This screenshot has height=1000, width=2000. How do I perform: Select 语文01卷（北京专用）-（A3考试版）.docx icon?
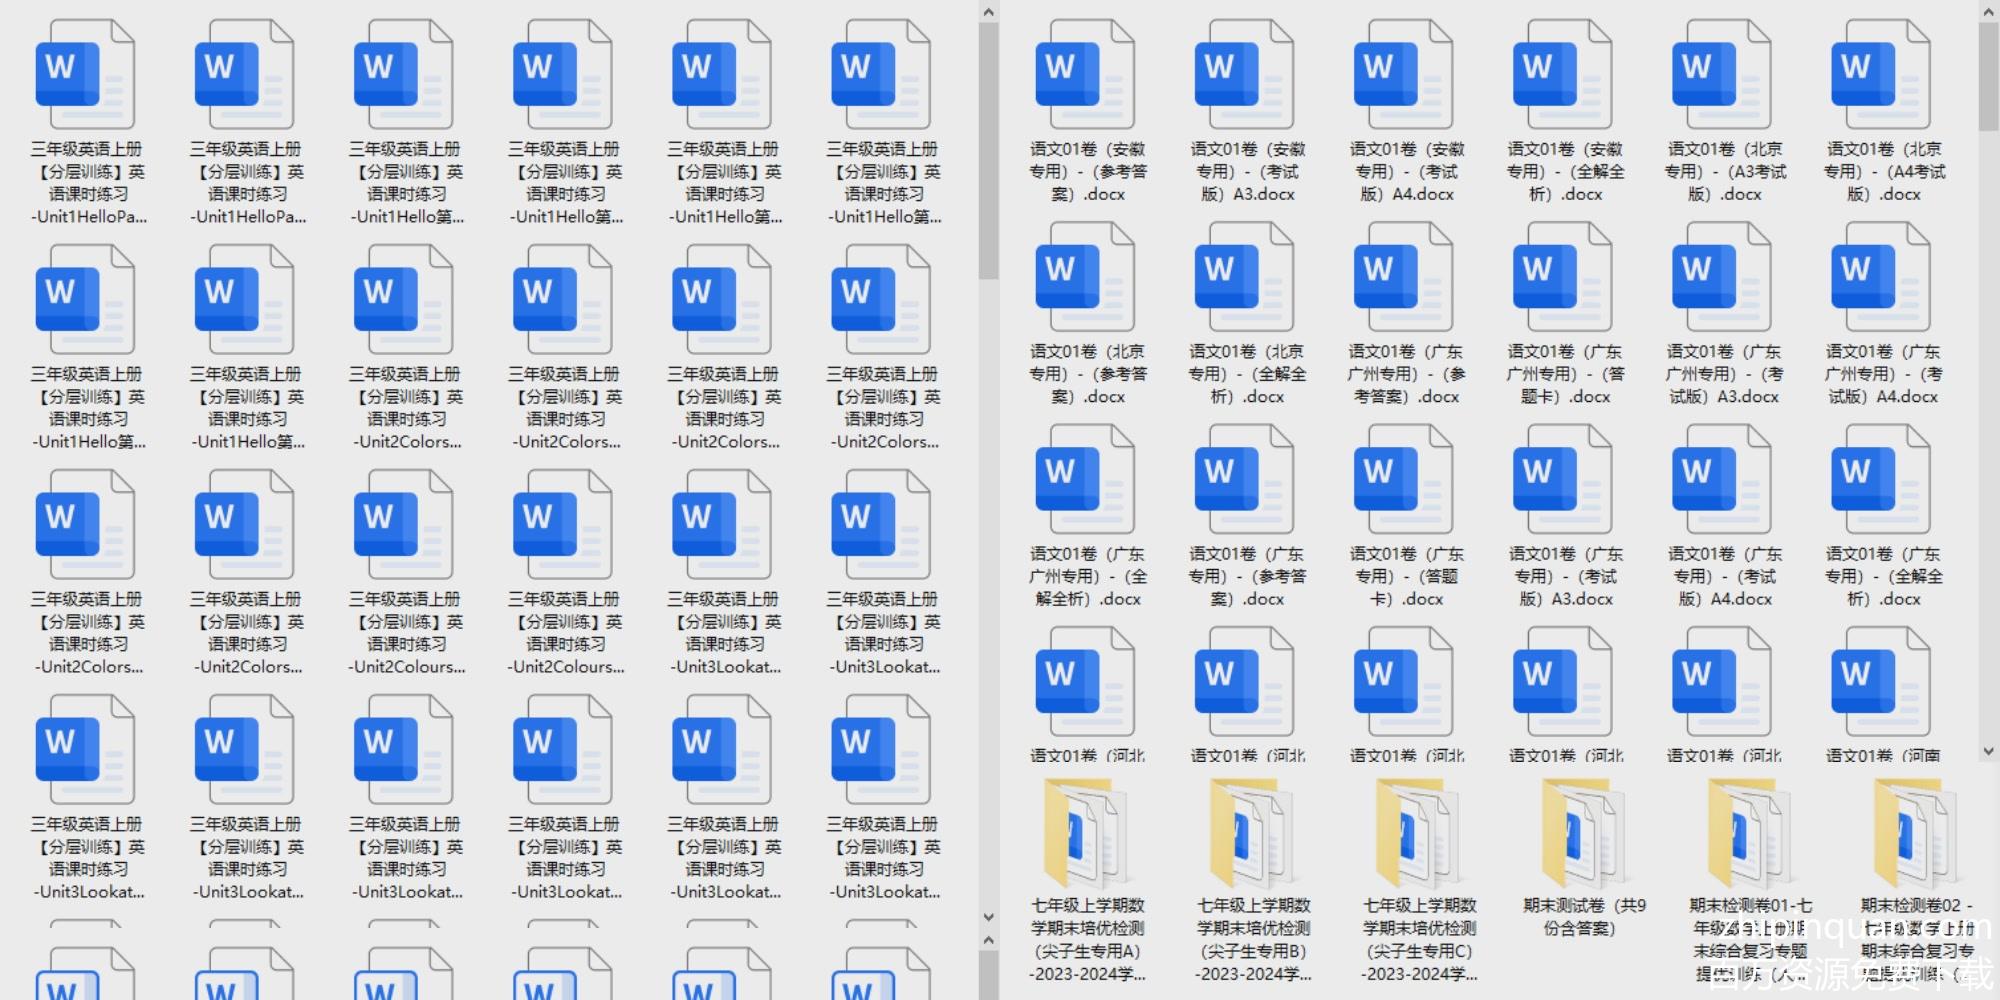tap(1722, 75)
